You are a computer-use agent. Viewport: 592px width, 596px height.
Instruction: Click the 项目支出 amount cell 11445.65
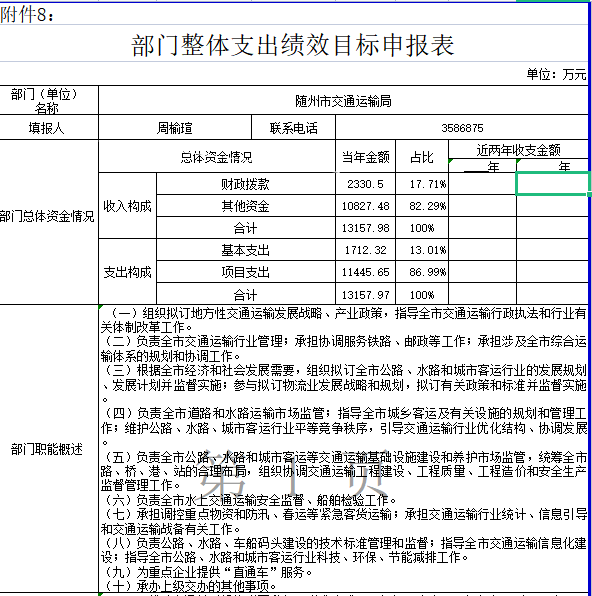tap(365, 272)
